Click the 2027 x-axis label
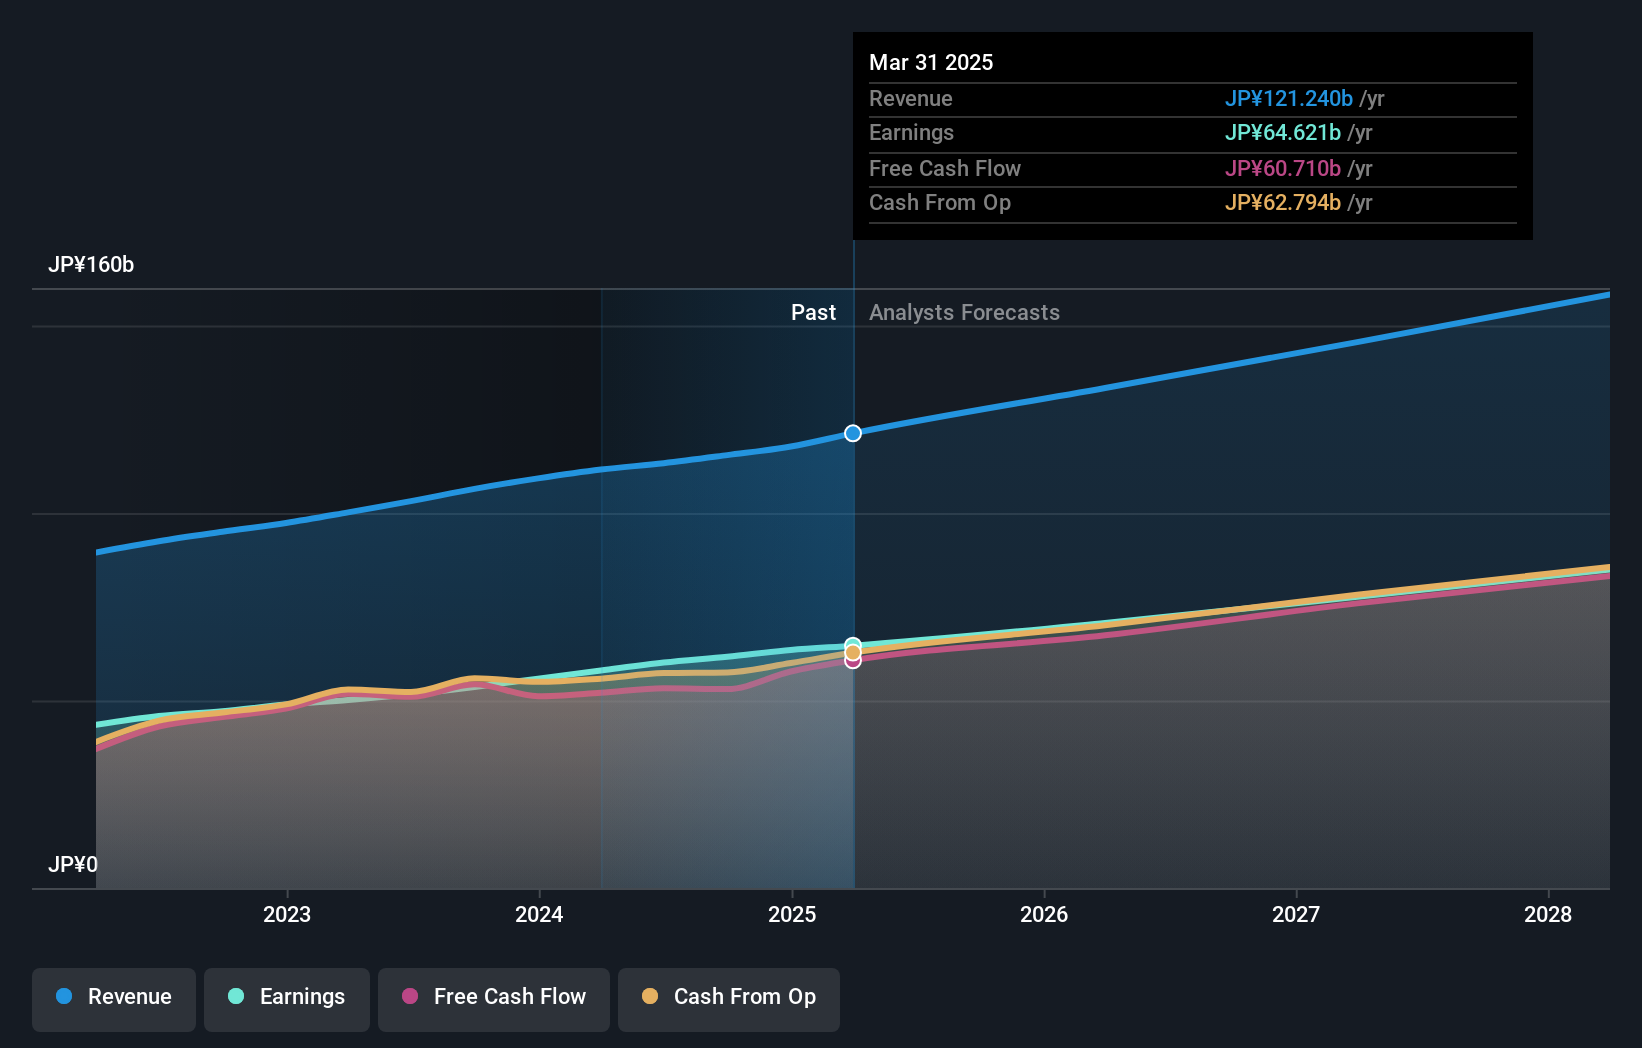This screenshot has width=1642, height=1048. pos(1296,914)
